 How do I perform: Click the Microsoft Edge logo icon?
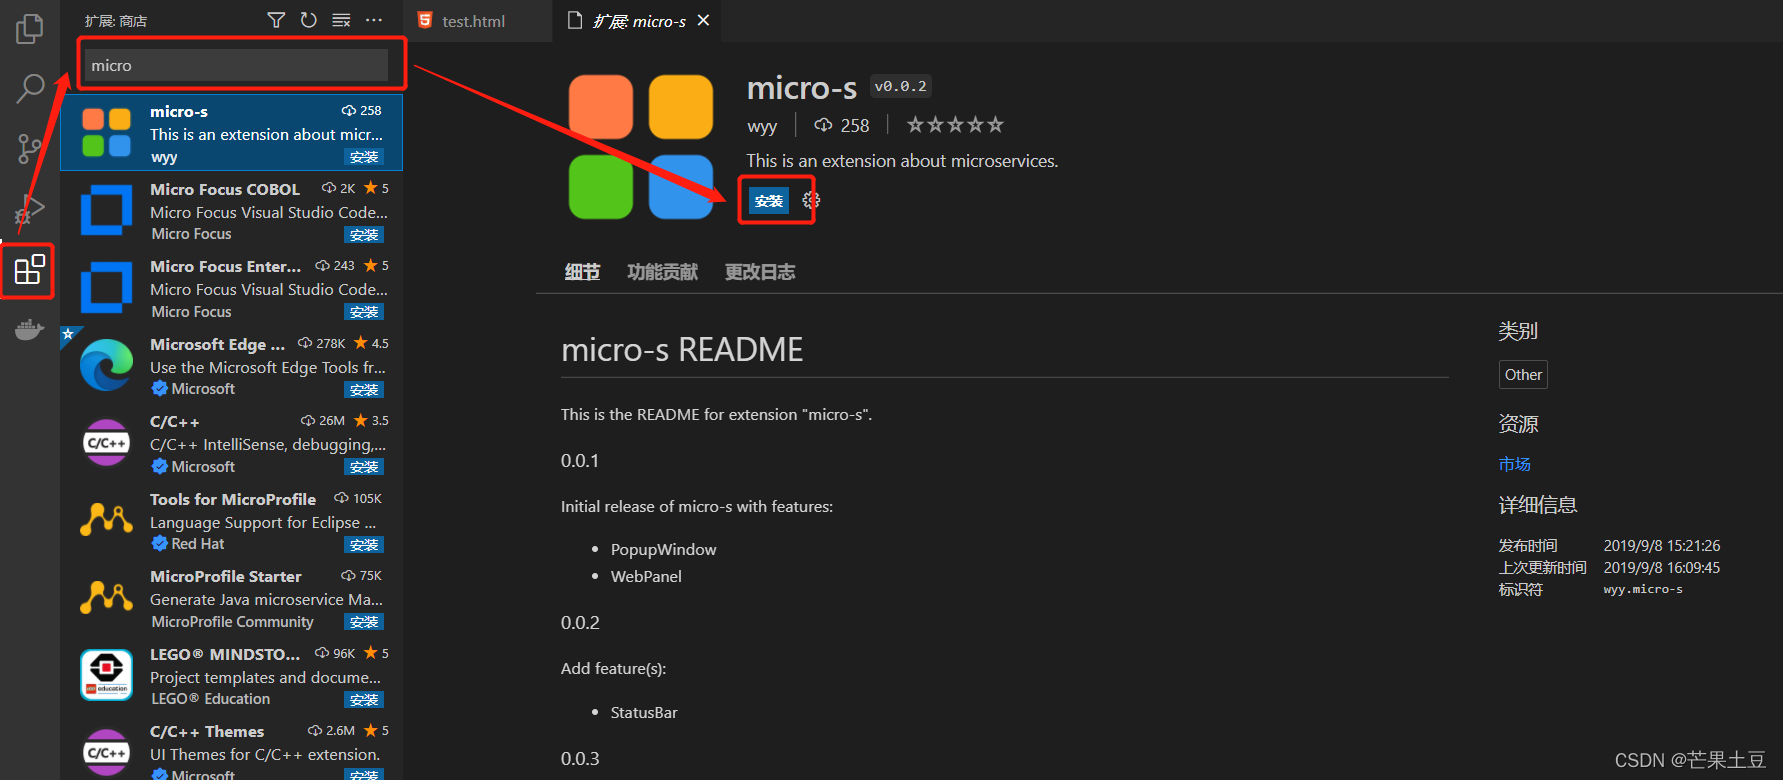[x=106, y=365]
